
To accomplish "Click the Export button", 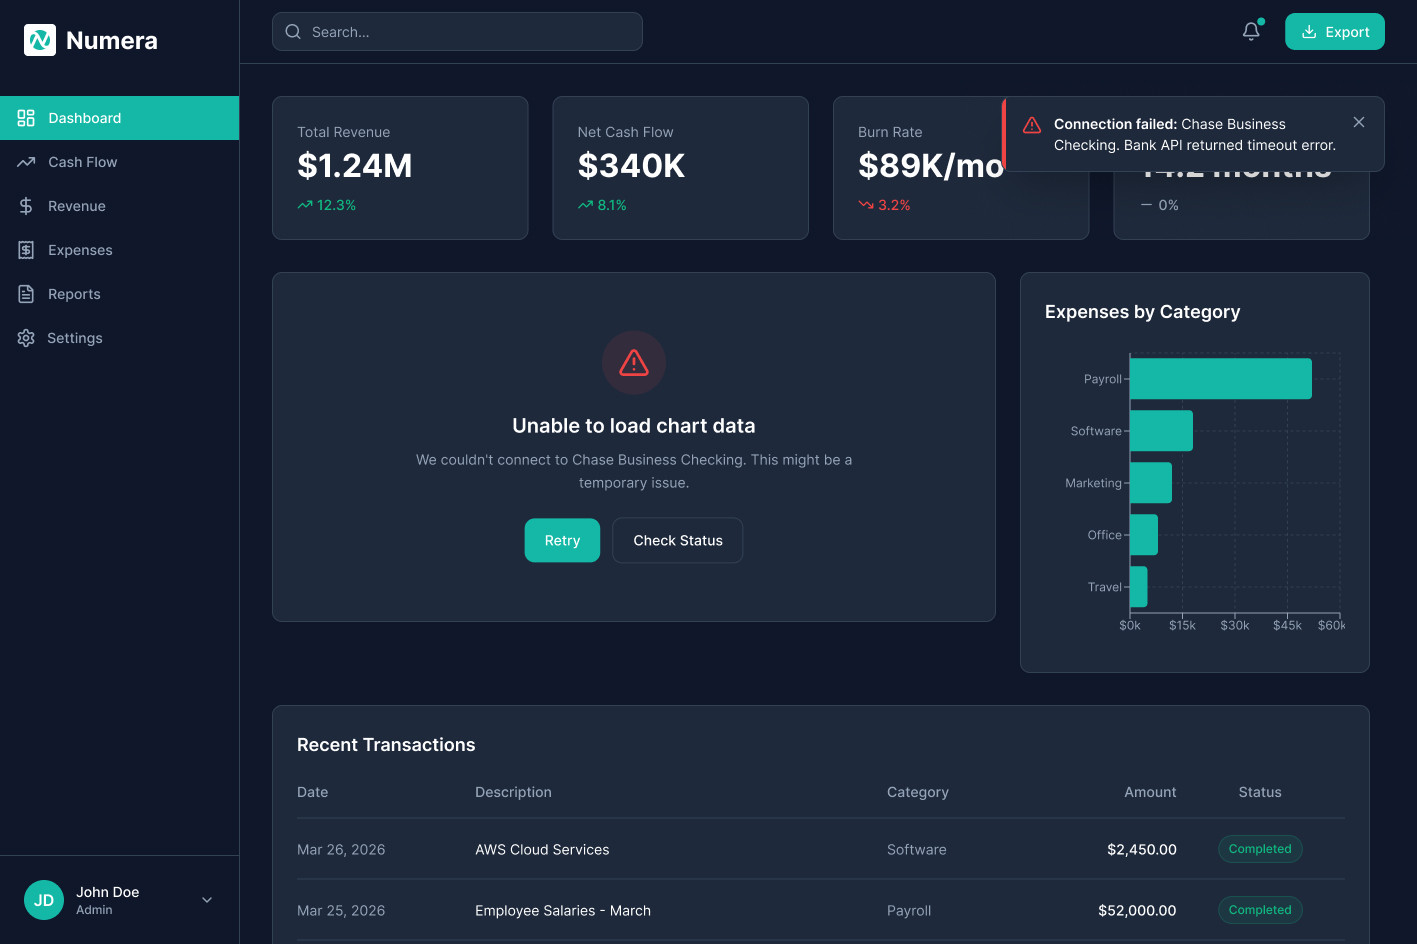I will point(1335,32).
